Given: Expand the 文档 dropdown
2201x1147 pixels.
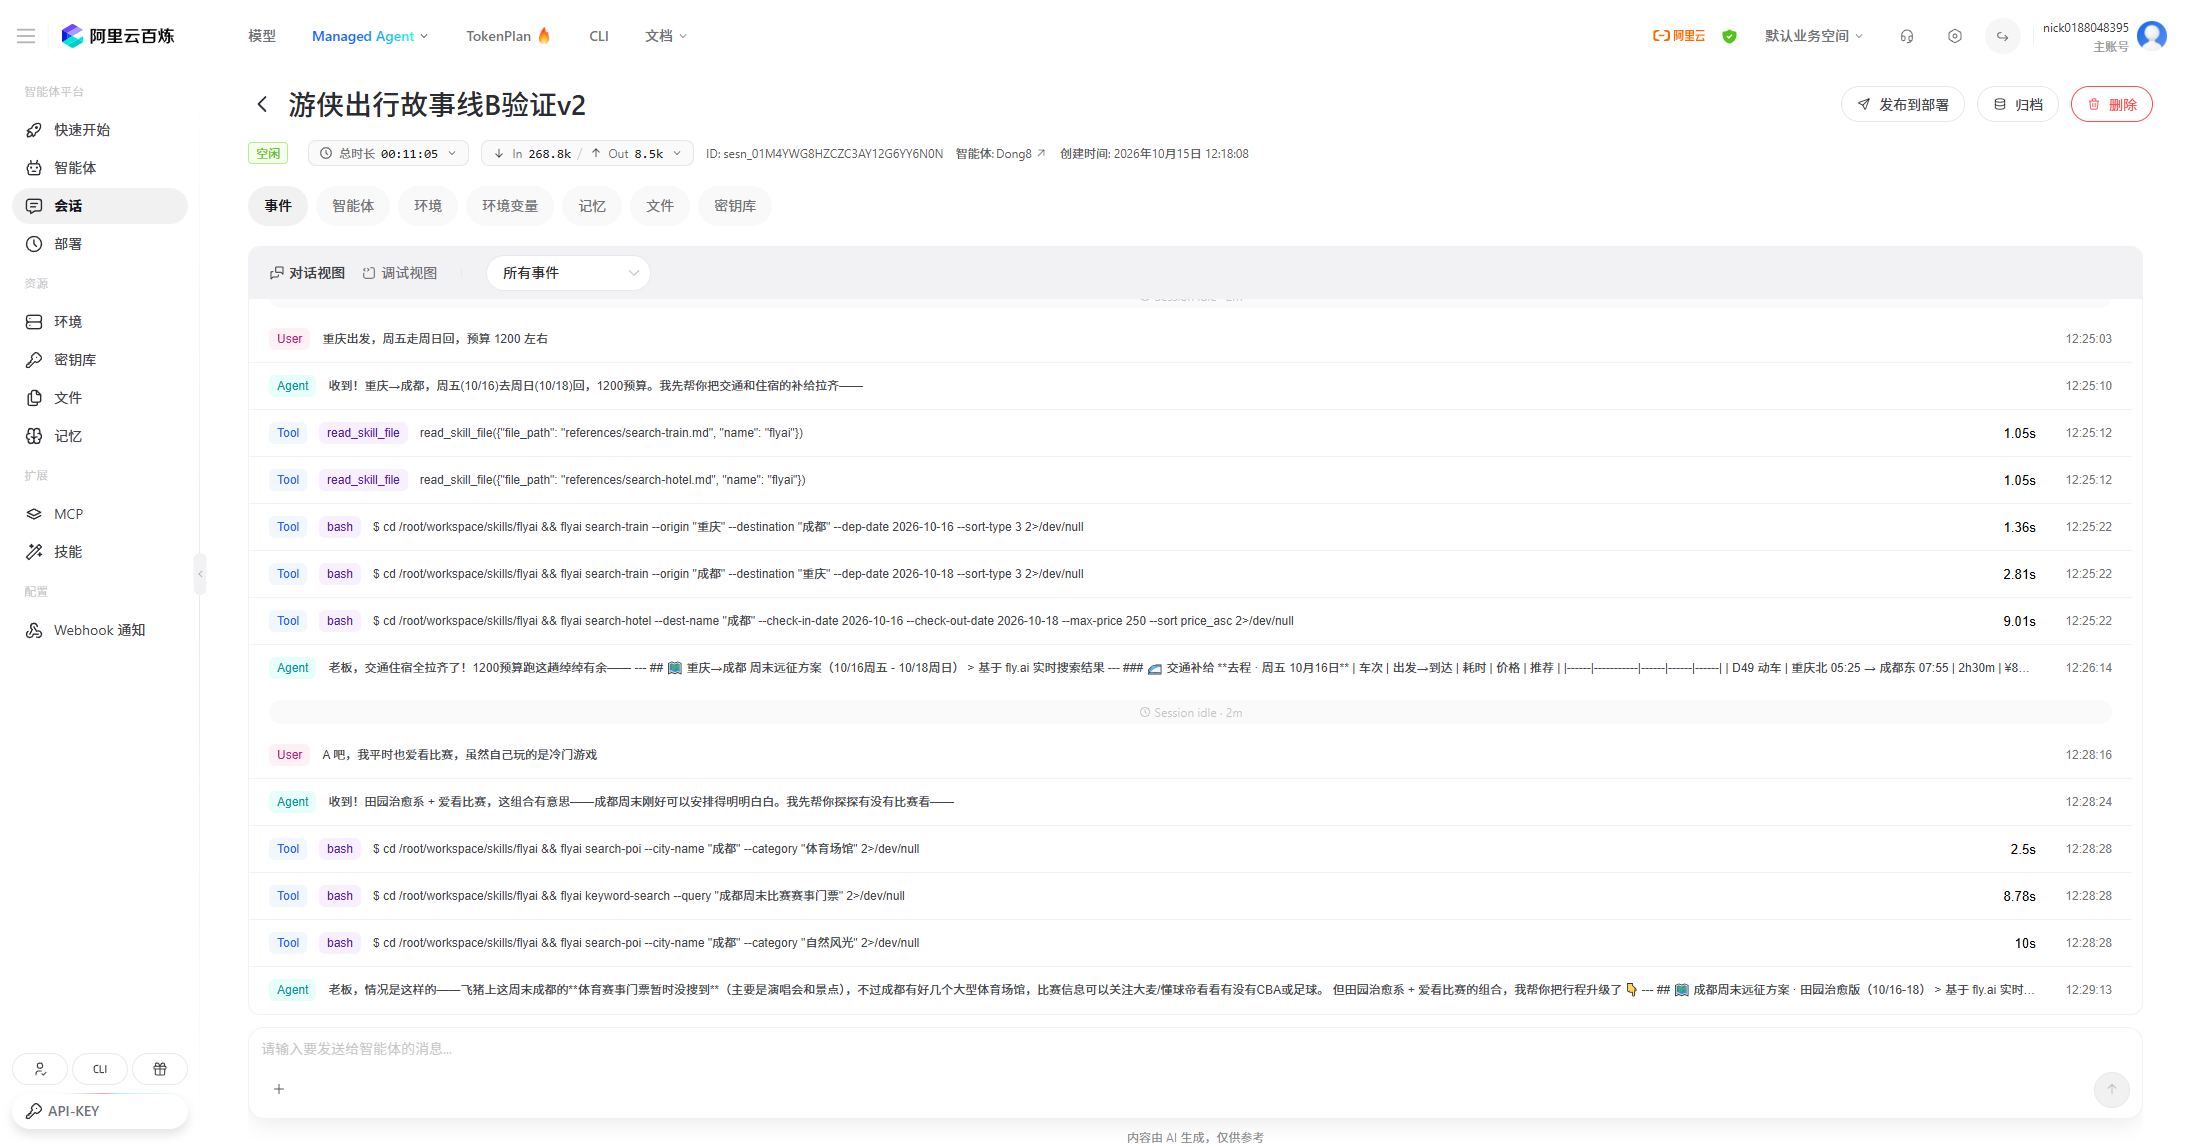Looking at the screenshot, I should (666, 36).
